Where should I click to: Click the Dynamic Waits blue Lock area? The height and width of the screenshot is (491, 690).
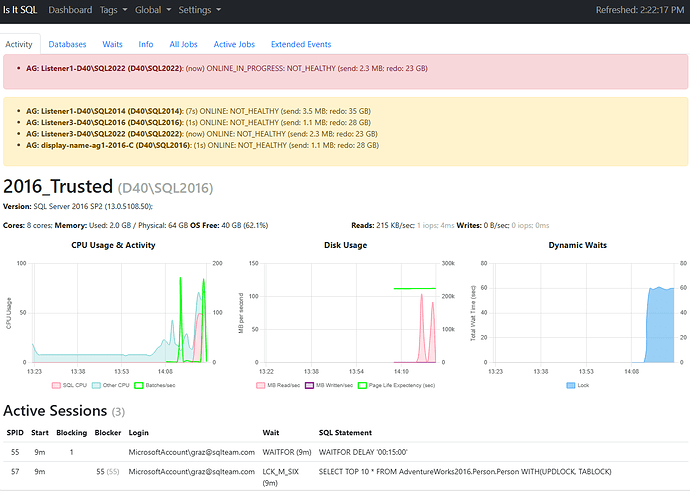tap(660, 326)
